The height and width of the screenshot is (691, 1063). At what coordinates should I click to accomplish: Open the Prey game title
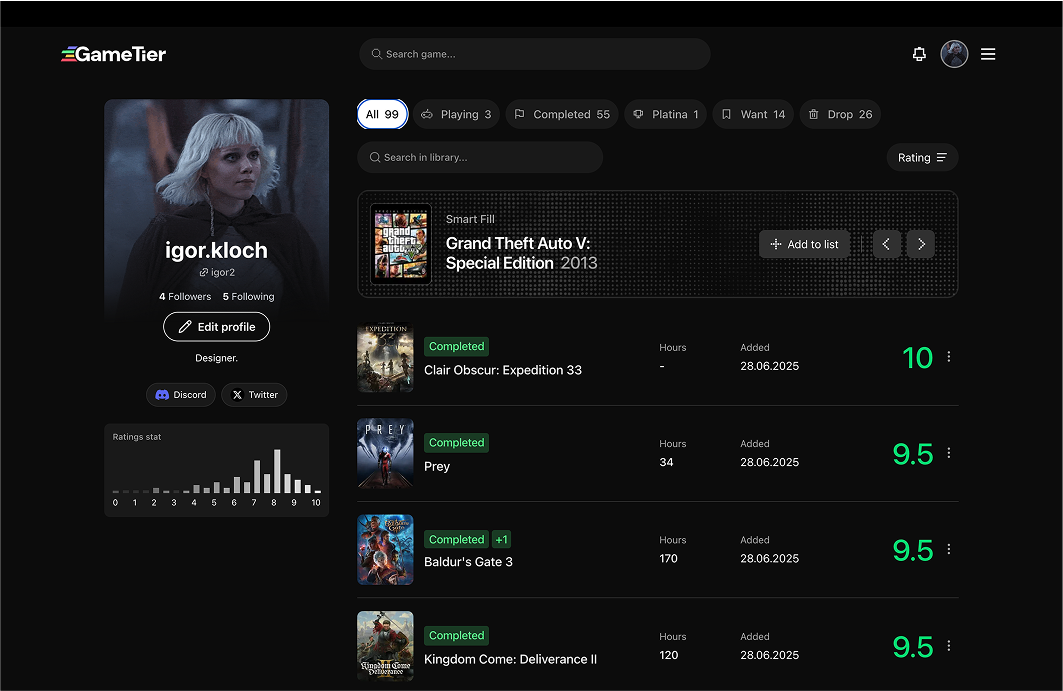[x=437, y=467]
